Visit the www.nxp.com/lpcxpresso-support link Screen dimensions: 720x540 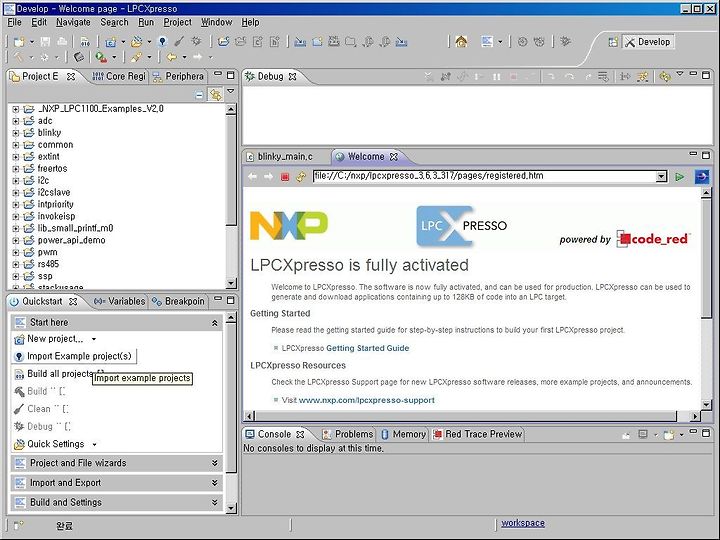tap(366, 400)
